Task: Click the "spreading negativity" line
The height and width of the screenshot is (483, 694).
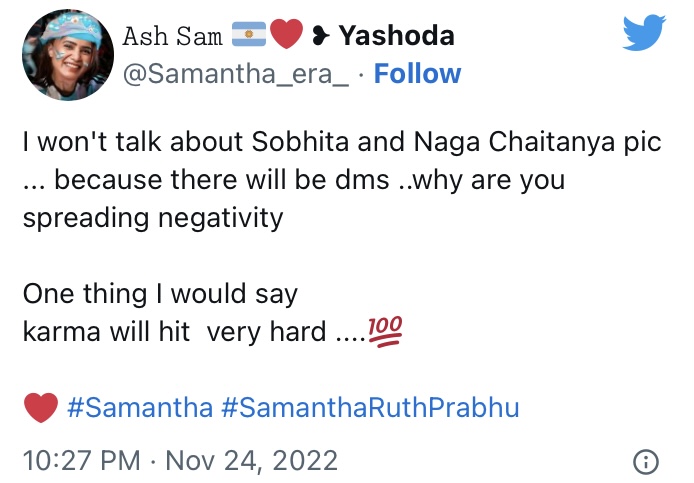Action: point(153,216)
